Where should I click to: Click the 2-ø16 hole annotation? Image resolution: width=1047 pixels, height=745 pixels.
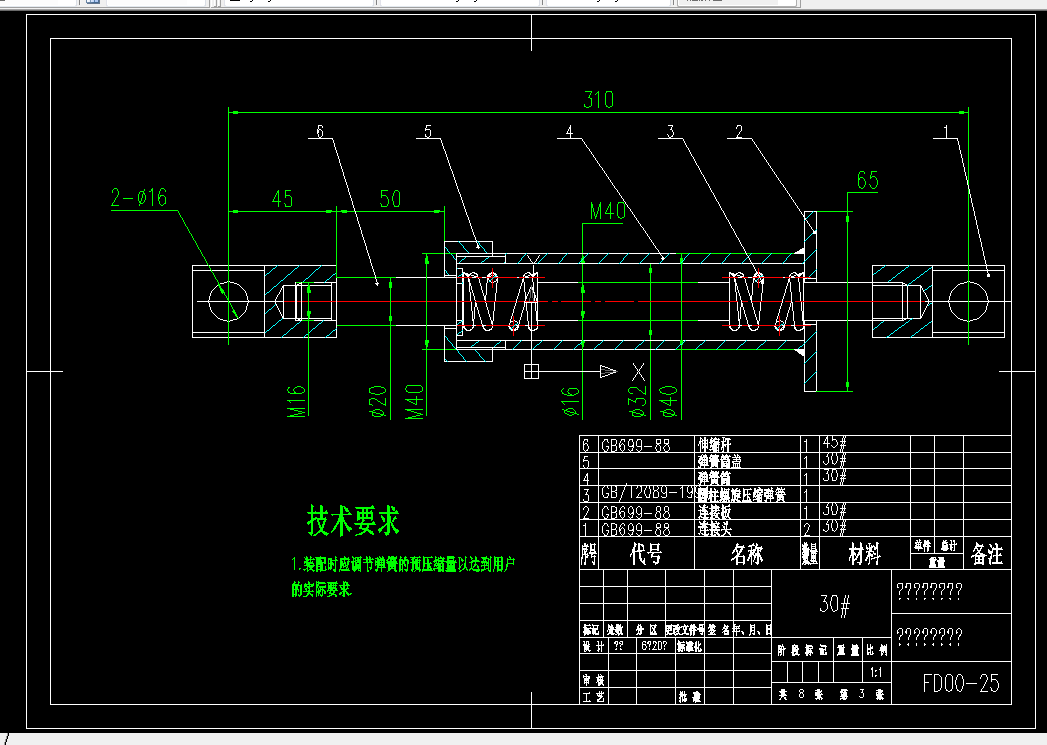click(x=139, y=198)
